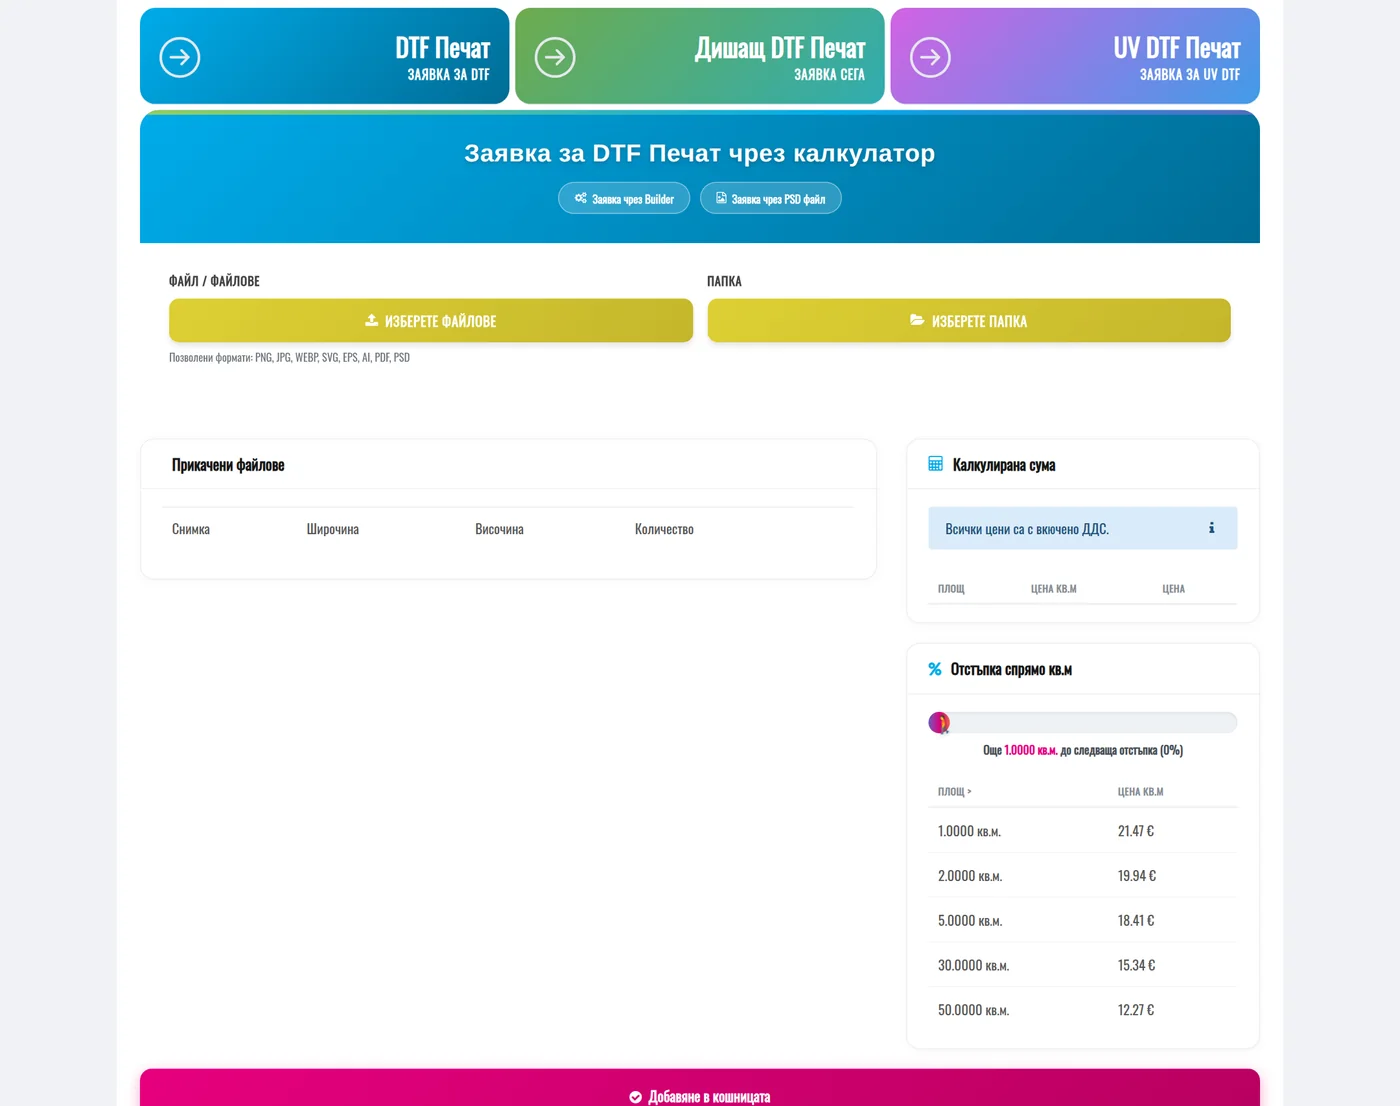Click the Снимка column header
Screen dimensions: 1400x1106
[191, 529]
